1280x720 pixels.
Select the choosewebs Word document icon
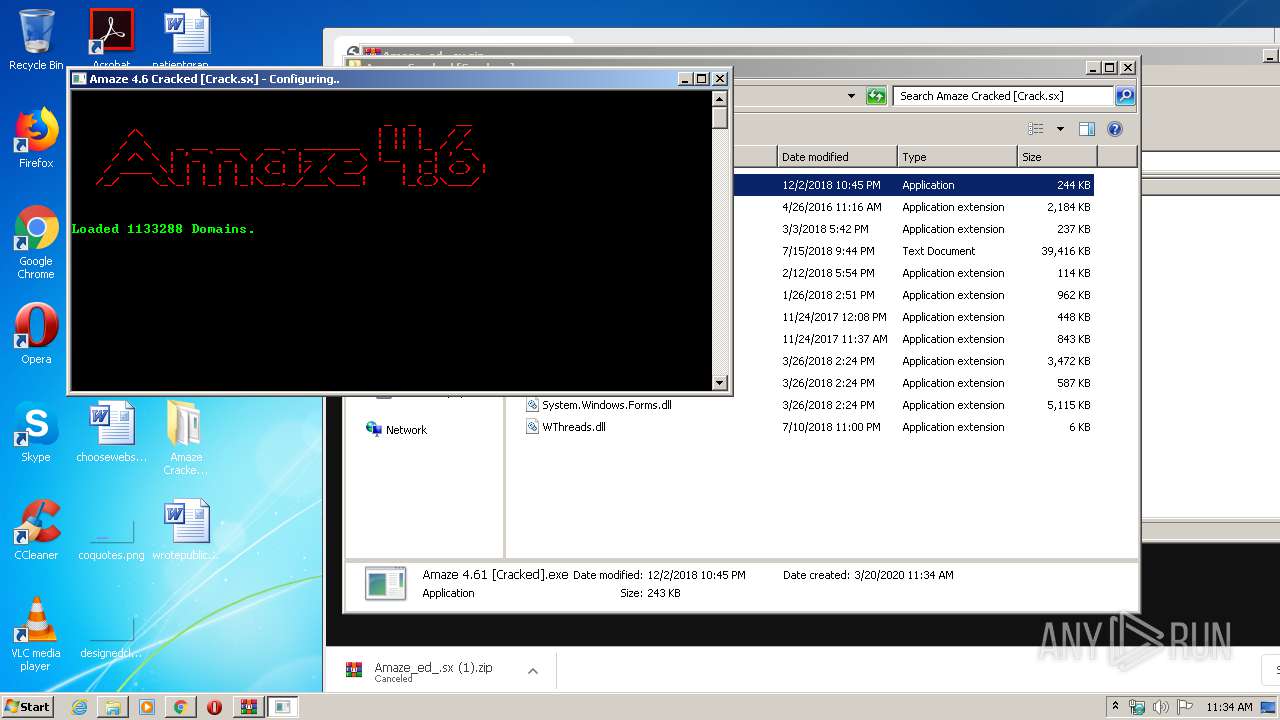click(111, 432)
